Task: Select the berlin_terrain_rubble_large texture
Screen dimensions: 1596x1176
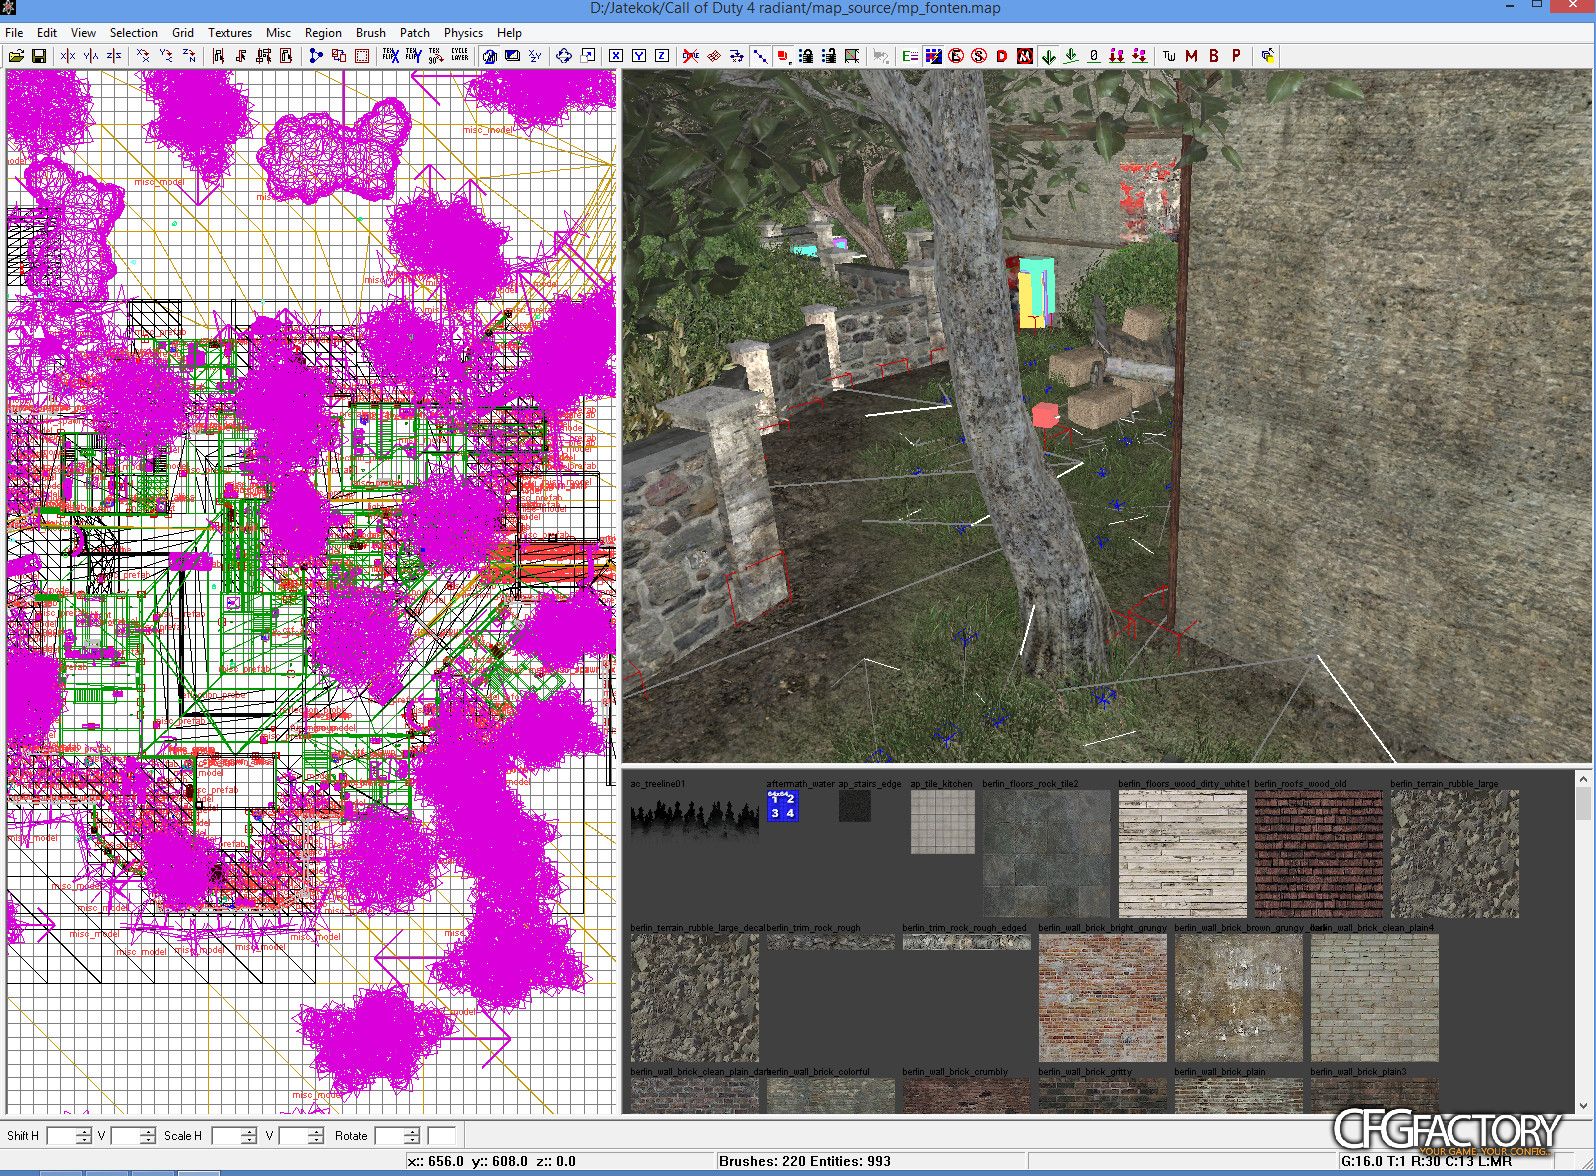Action: click(1455, 854)
